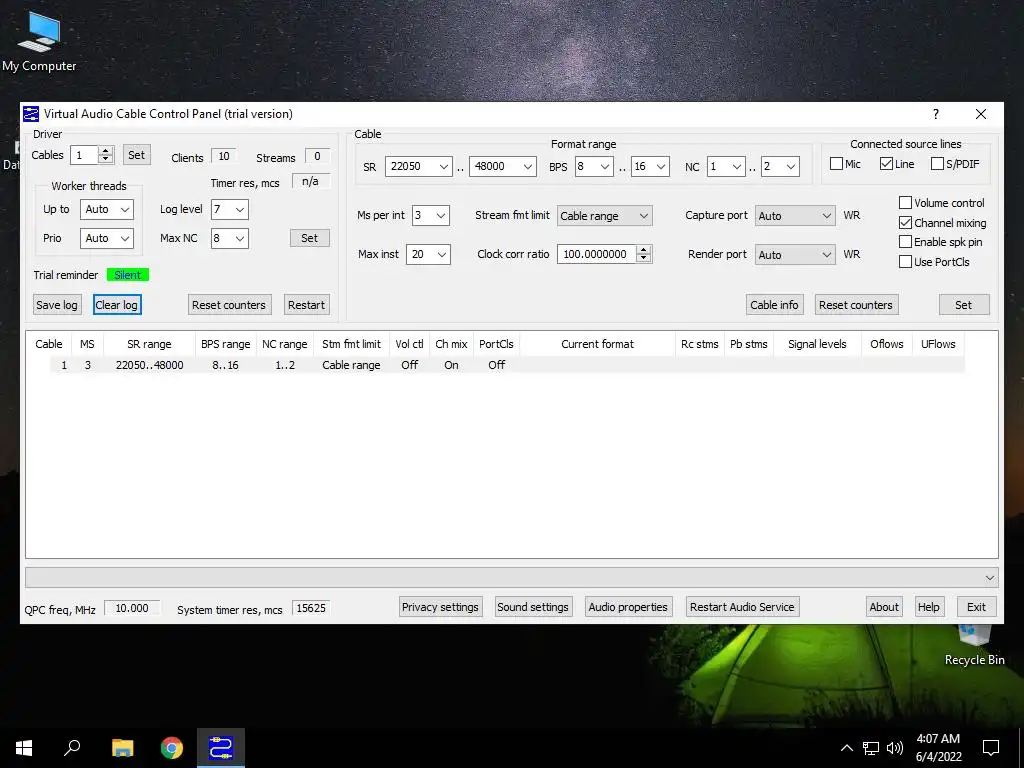Click the Exit button
This screenshot has width=1024, height=768.
977,607
